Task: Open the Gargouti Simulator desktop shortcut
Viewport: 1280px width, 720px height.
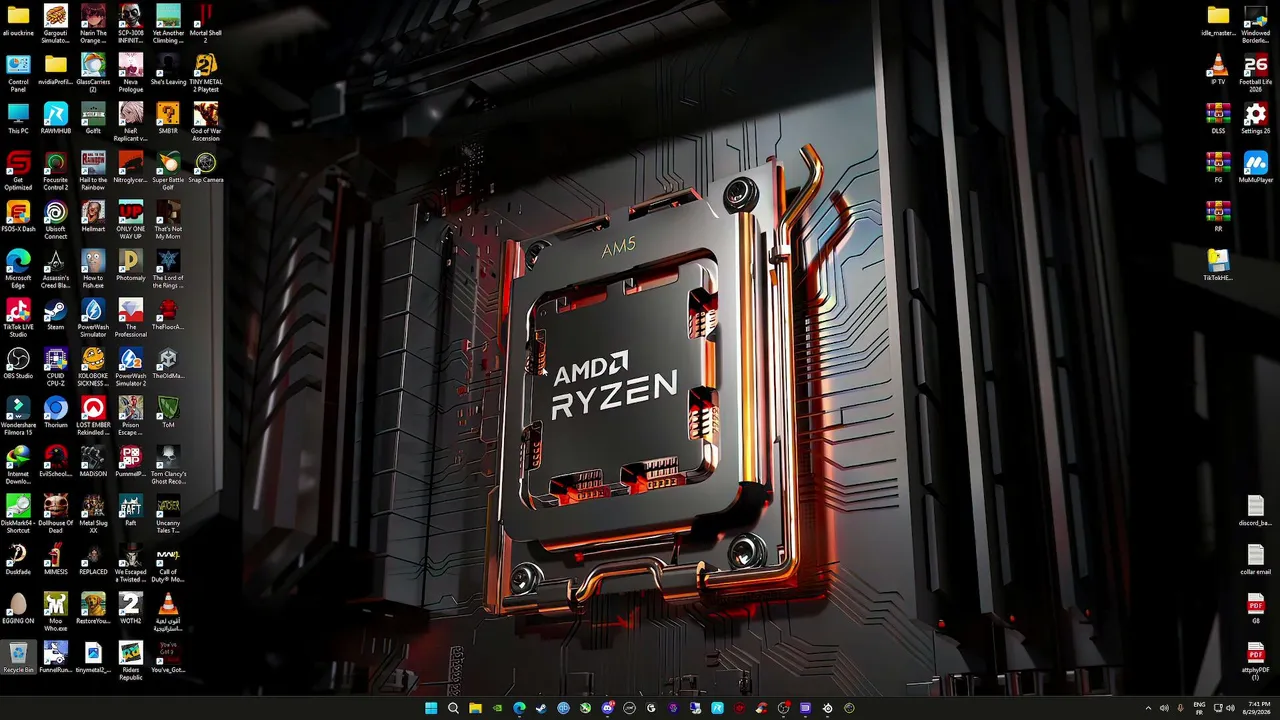Action: (56, 23)
